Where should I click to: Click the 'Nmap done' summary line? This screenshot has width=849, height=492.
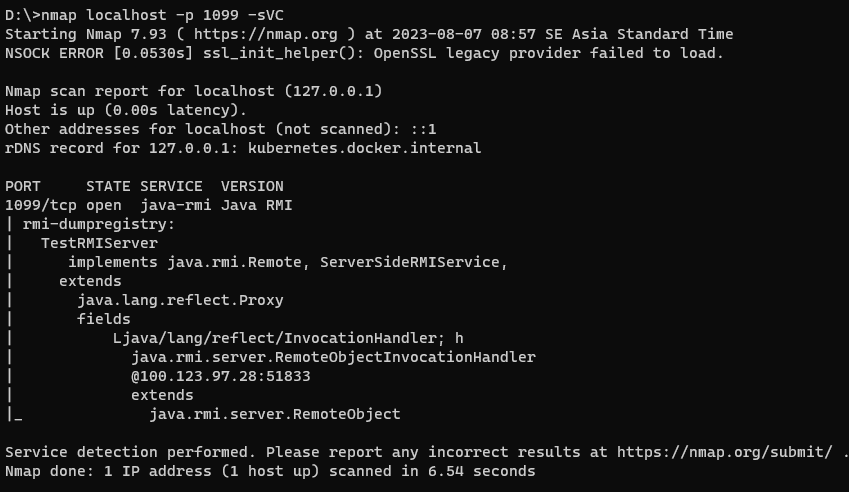tap(270, 471)
